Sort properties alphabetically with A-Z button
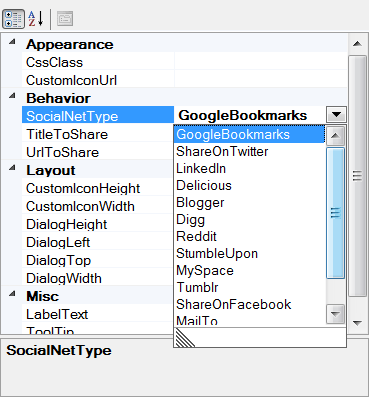Viewport: 369px width, 397px height. pos(36,19)
